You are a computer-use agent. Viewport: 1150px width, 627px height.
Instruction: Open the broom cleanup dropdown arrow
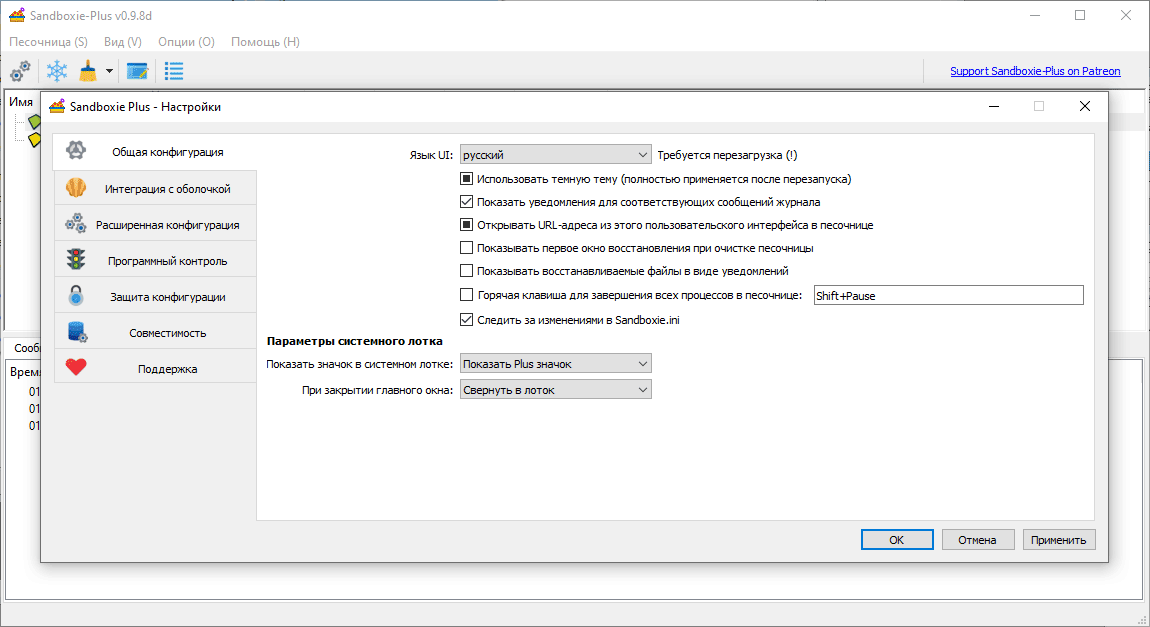(x=109, y=71)
